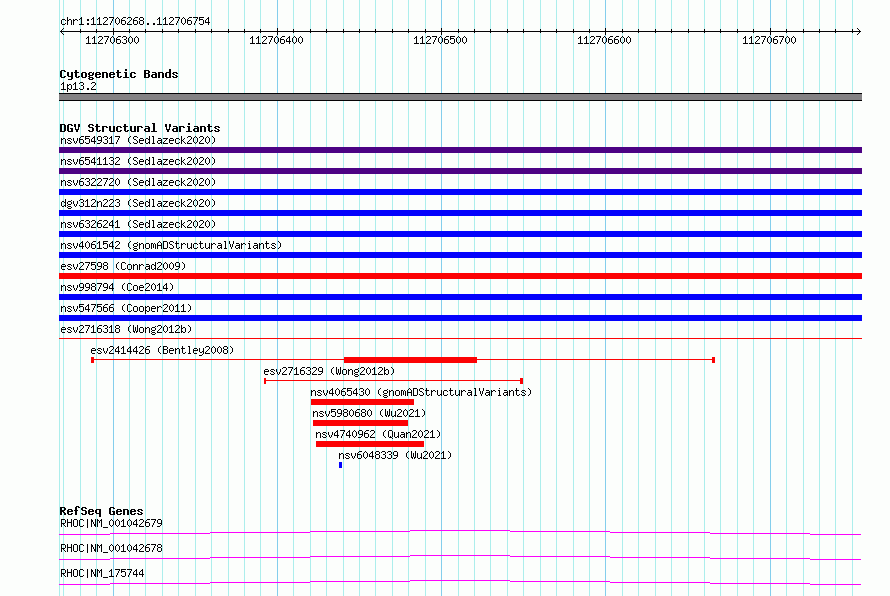Click the chr1:112706268..112706754 region label
The height and width of the screenshot is (596, 890).
coord(135,21)
